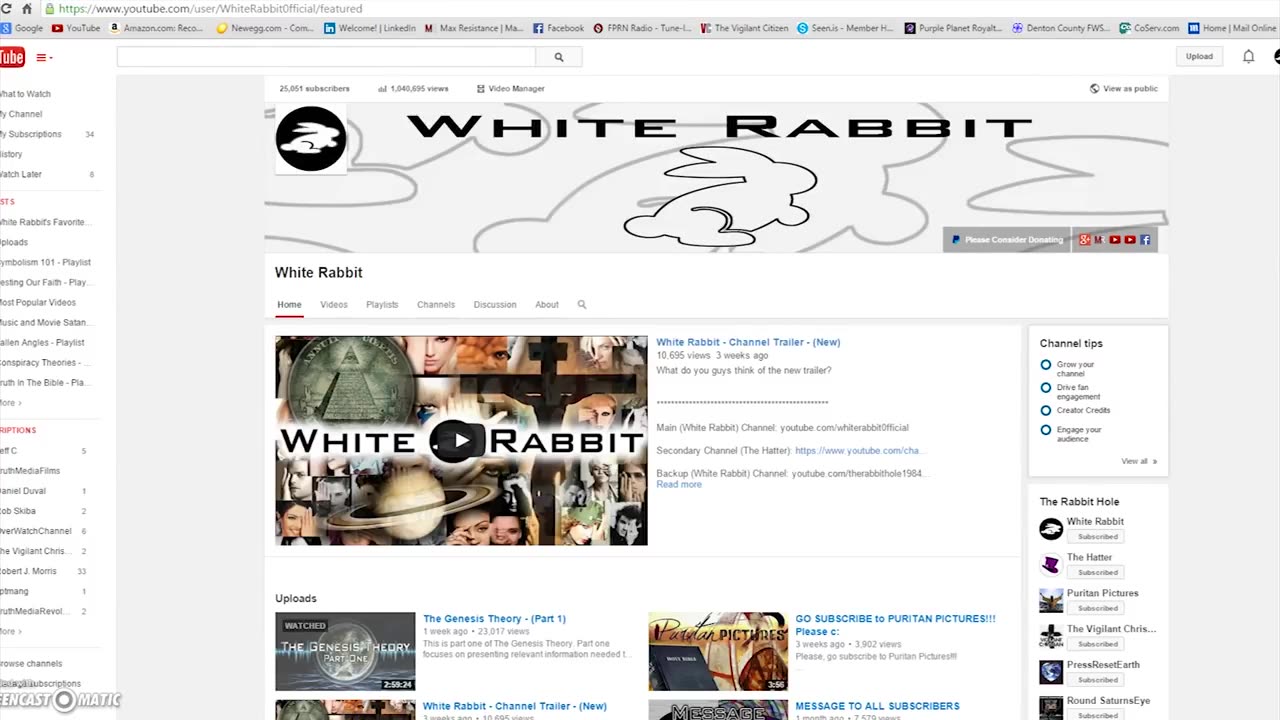This screenshot has height=720, width=1280.
Task: Open MESSAGE TO ALL SUBSCRIBERS video title
Action: pyautogui.click(x=877, y=706)
